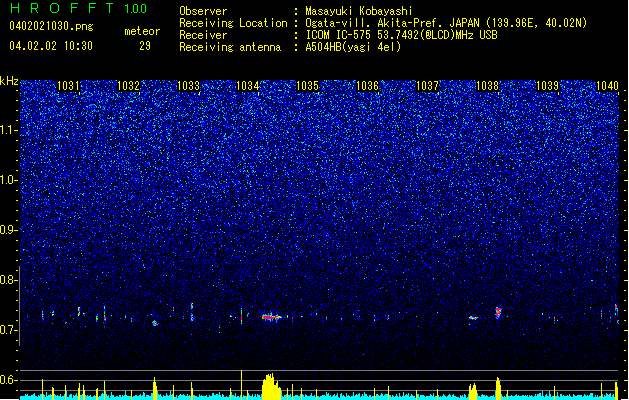Click the 'Receiver' field label

coord(203,35)
